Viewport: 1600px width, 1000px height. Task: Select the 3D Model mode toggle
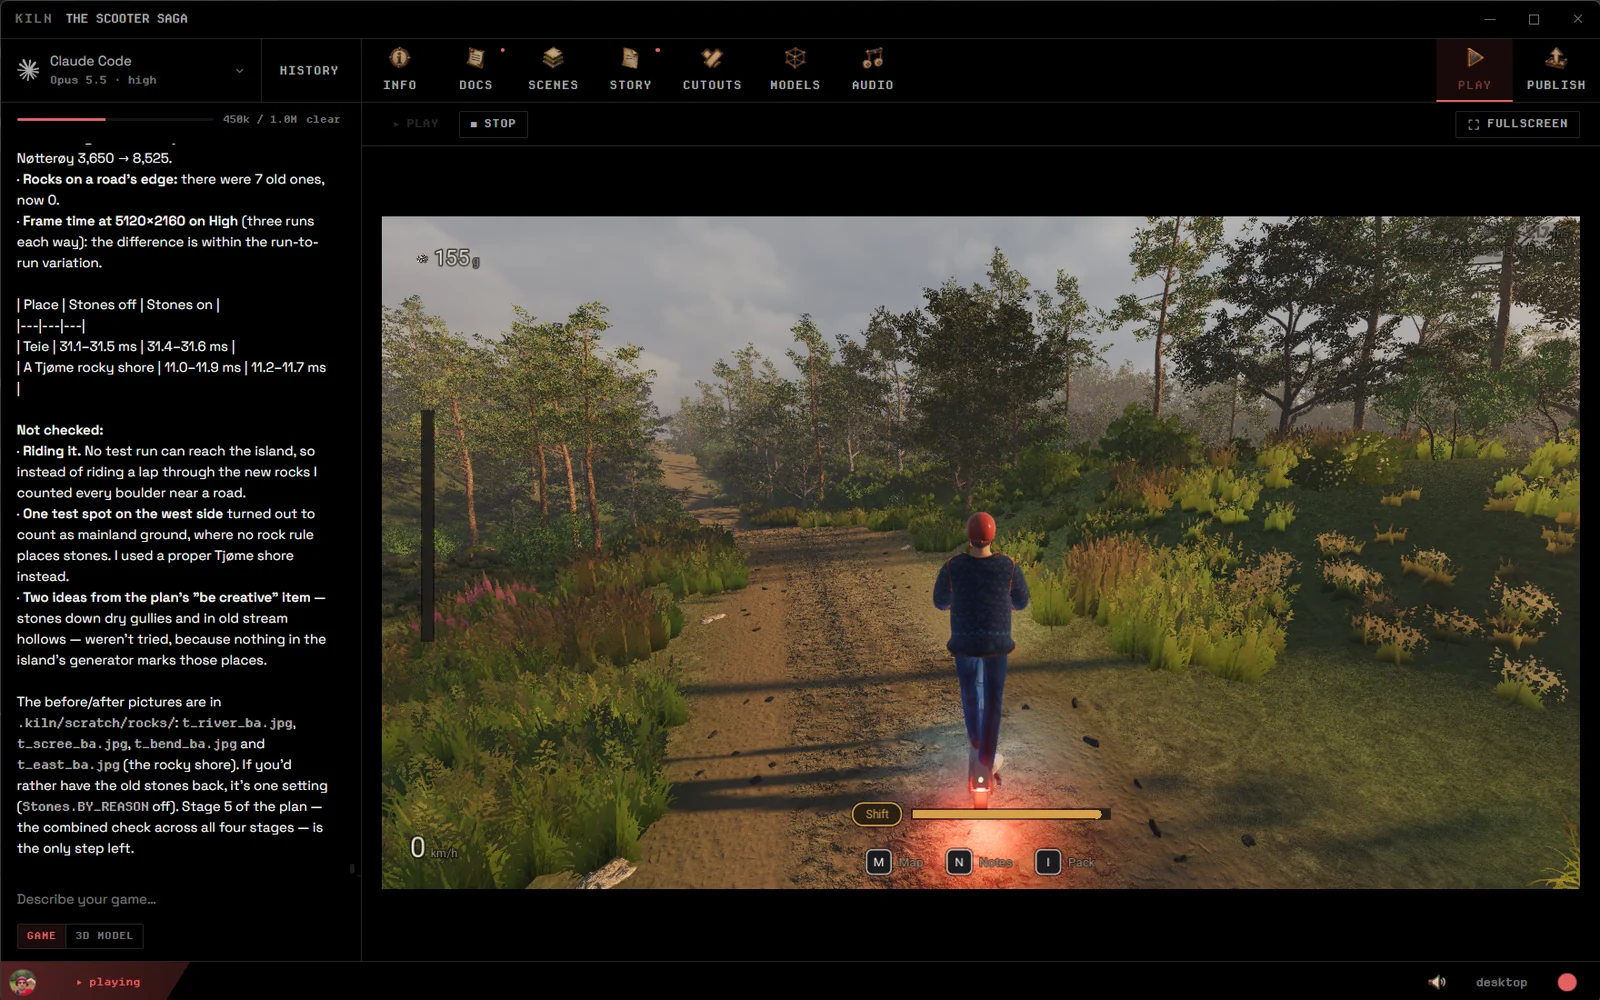click(x=104, y=936)
